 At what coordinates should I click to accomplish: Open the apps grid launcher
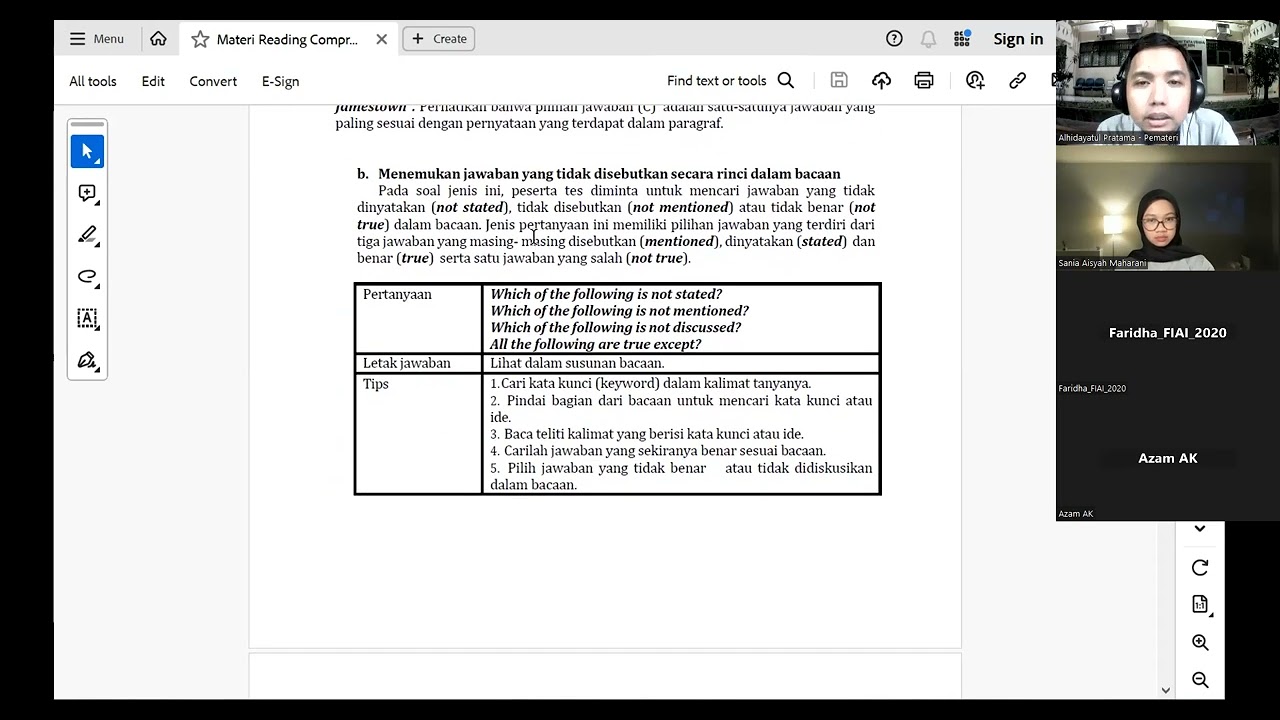pos(962,39)
